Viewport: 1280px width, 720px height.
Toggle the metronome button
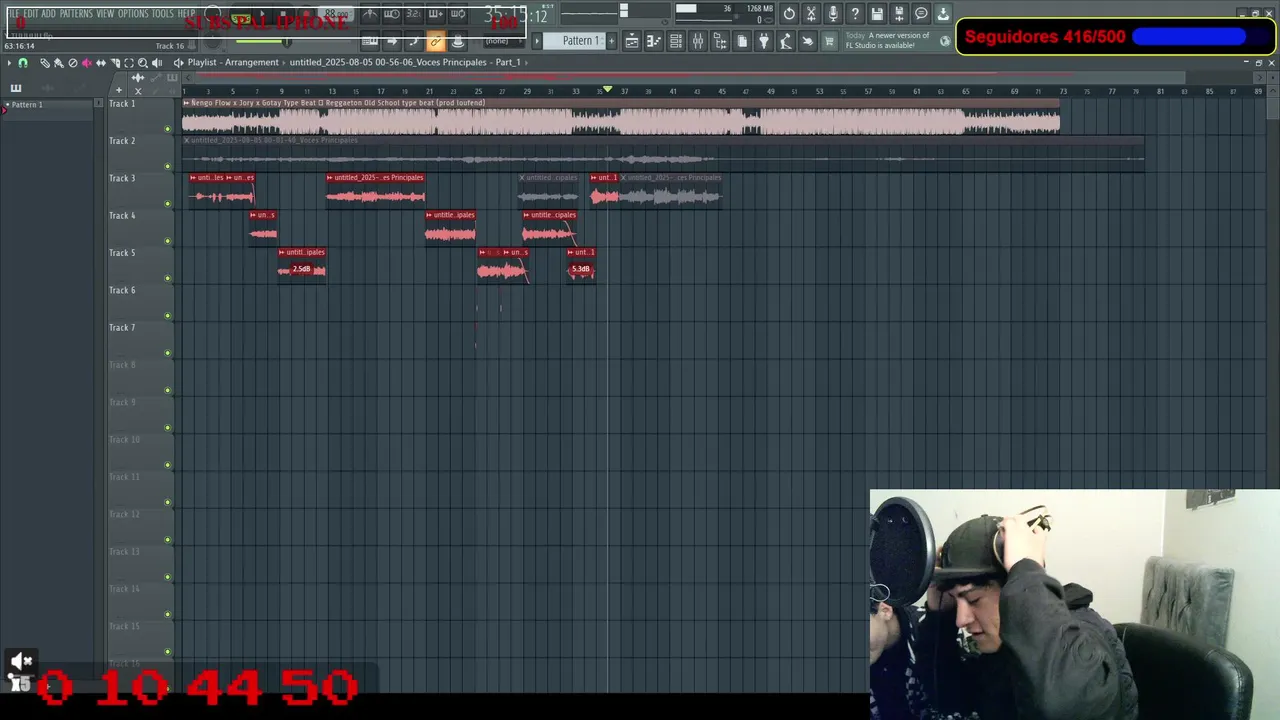click(370, 14)
